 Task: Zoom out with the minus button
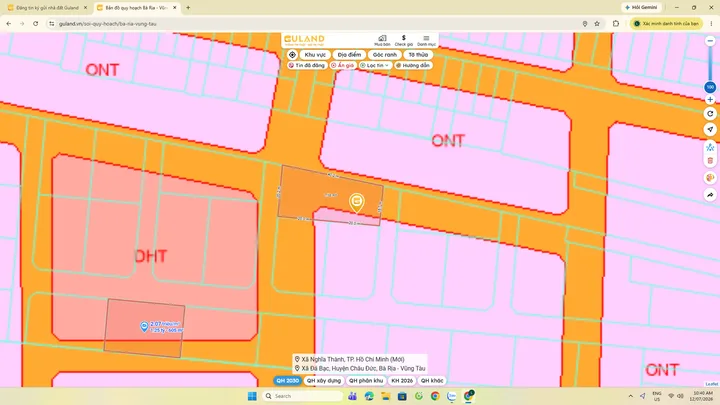(x=710, y=41)
